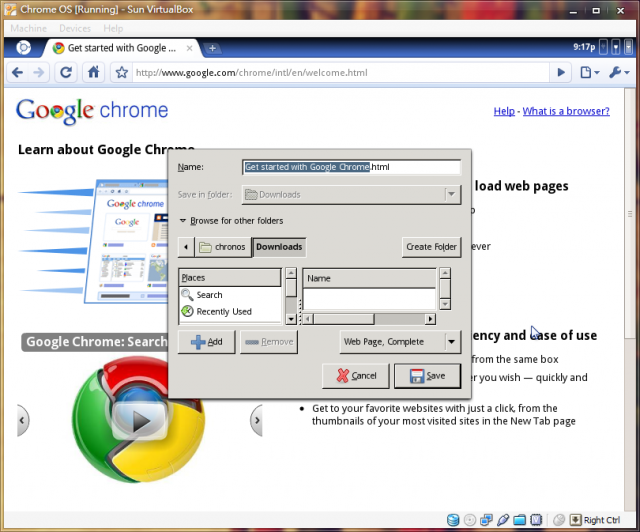Click VirtualBox hard disk activity icon
The height and width of the screenshot is (532, 640).
coord(453,520)
